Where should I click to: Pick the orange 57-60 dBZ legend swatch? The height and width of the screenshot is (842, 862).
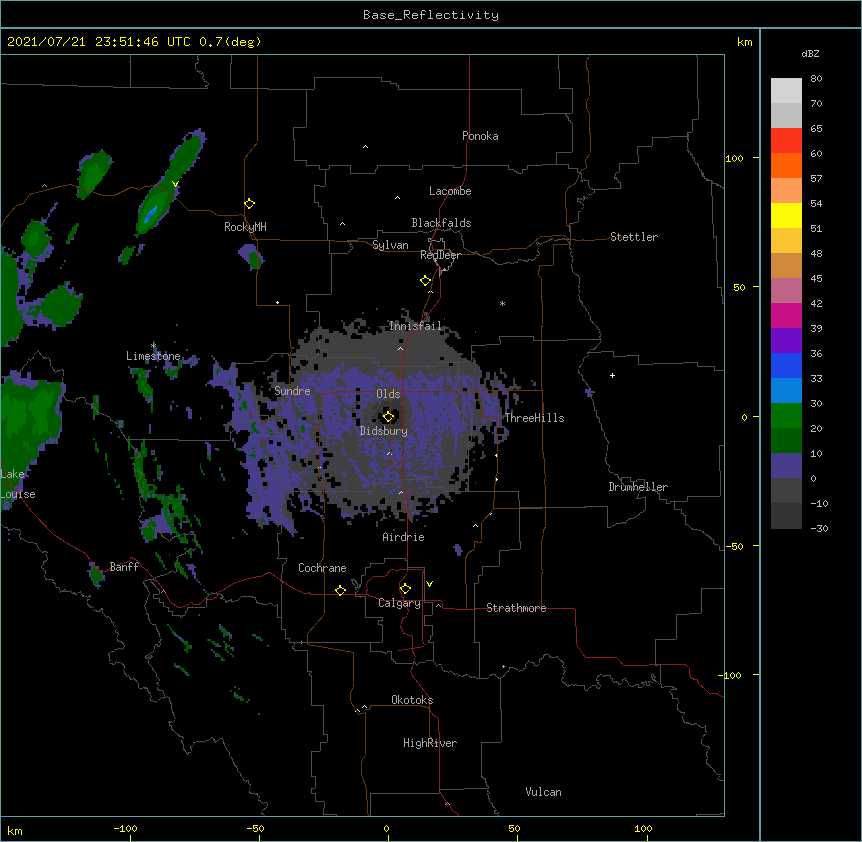point(786,165)
